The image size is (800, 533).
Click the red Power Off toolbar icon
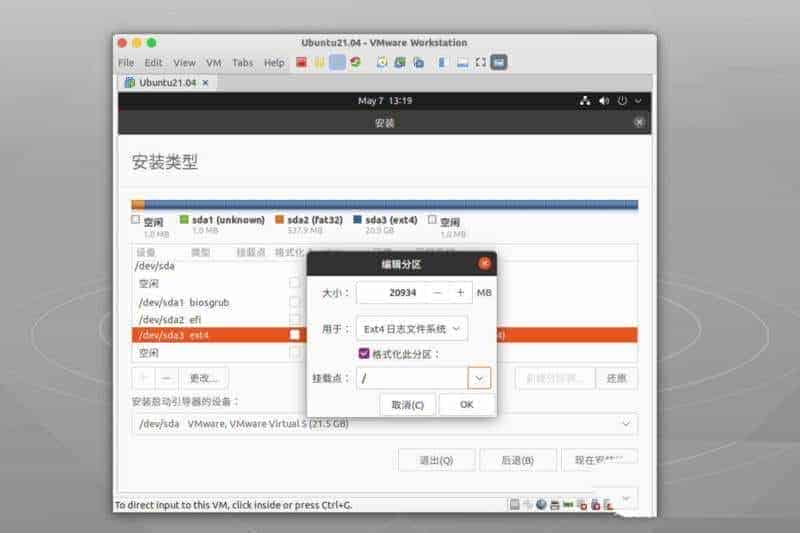pos(301,62)
